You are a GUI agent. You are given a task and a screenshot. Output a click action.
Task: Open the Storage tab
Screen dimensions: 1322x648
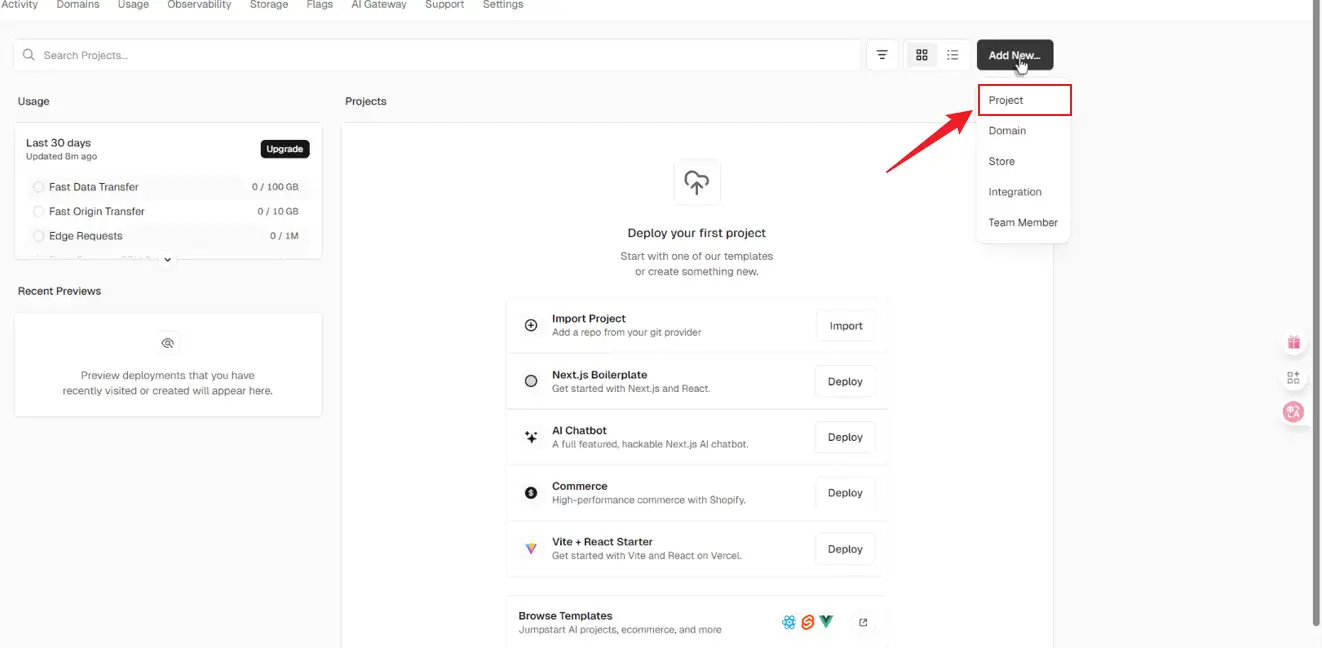tap(269, 5)
